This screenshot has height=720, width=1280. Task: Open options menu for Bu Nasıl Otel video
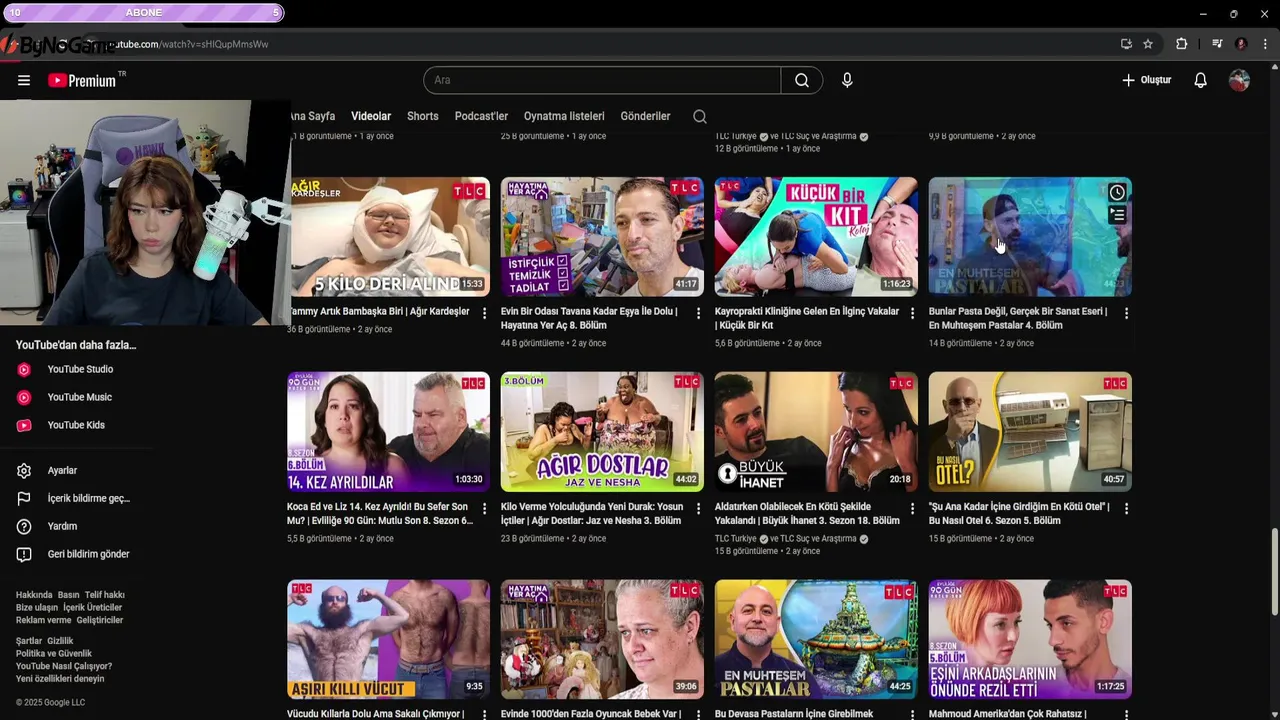pyautogui.click(x=1126, y=508)
